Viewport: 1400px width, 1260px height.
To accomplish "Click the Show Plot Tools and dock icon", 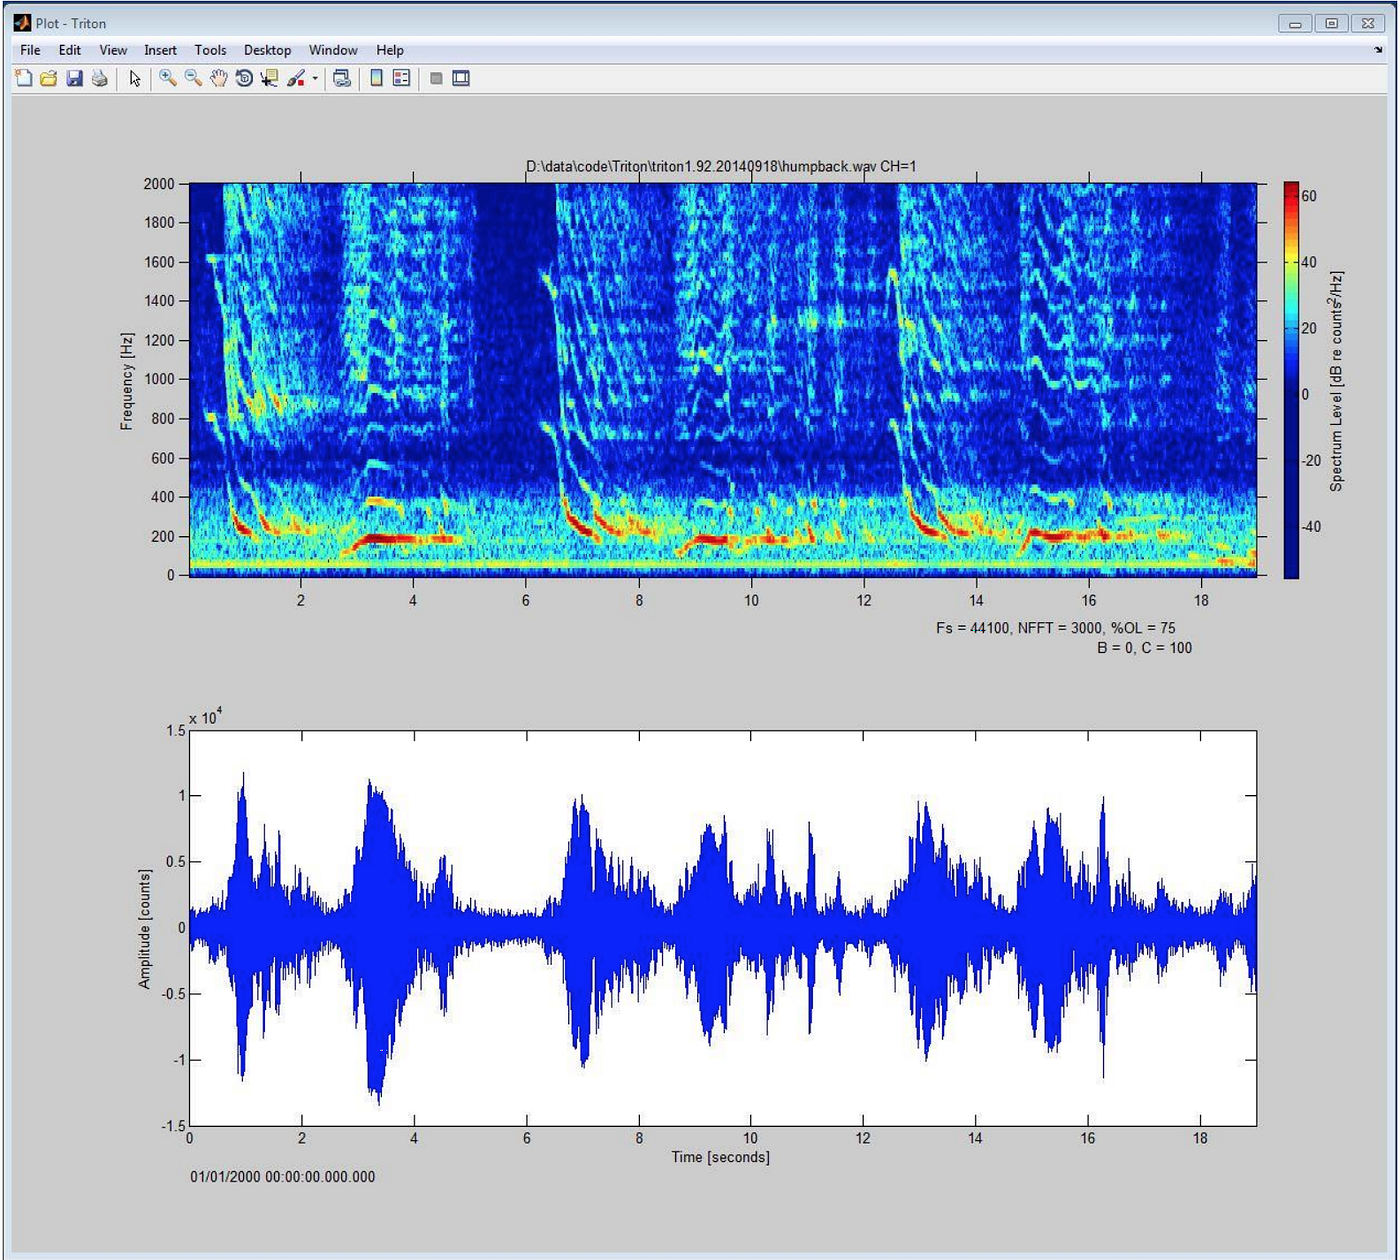I will click(x=461, y=78).
